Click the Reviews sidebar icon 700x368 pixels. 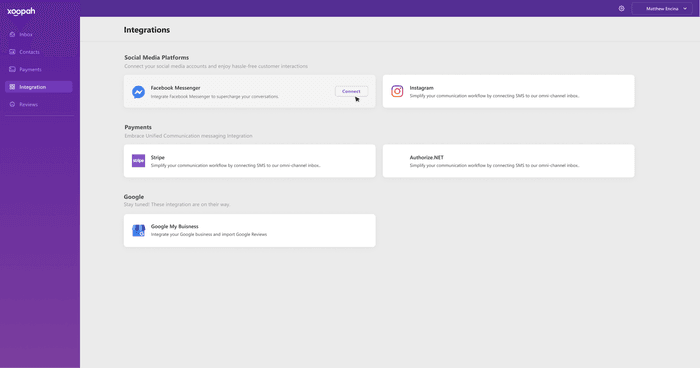click(x=12, y=104)
